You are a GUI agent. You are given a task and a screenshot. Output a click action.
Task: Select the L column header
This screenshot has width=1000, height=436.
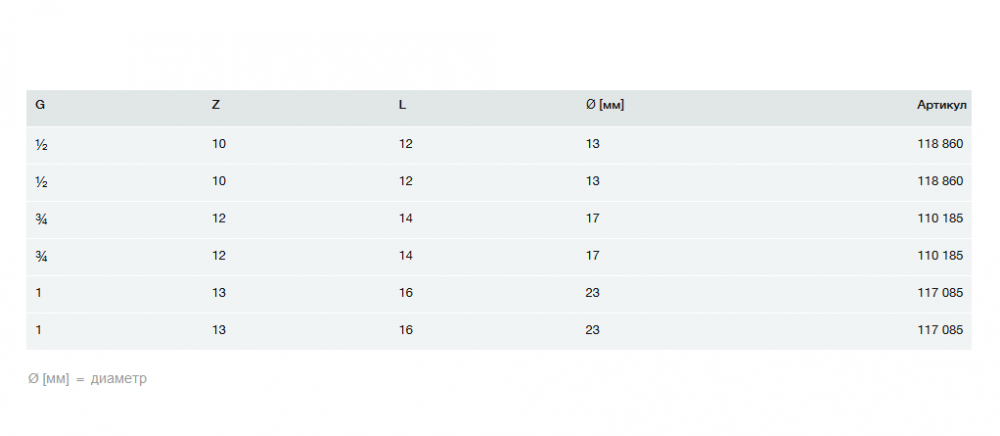402,105
